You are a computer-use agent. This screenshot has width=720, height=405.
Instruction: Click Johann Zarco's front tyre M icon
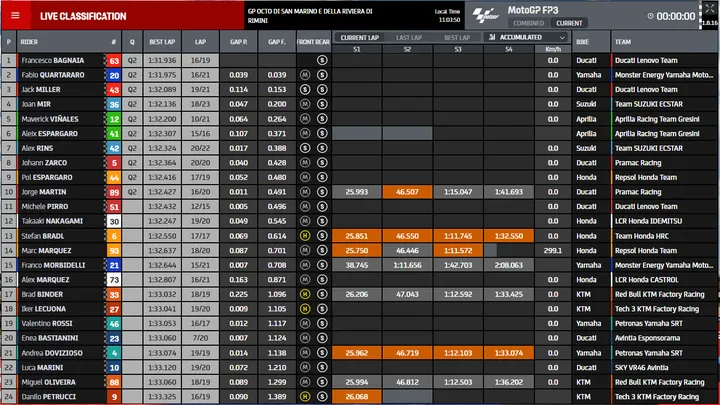pyautogui.click(x=305, y=163)
